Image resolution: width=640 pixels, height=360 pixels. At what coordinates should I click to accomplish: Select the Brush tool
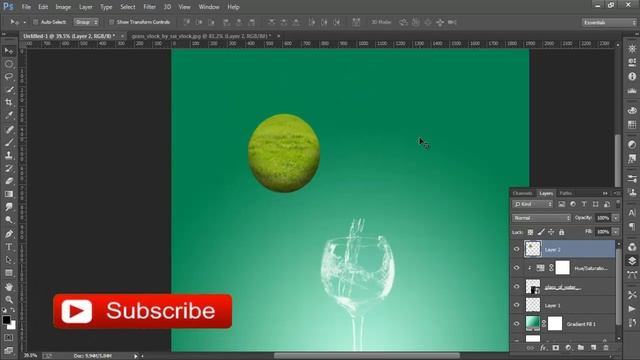point(9,142)
